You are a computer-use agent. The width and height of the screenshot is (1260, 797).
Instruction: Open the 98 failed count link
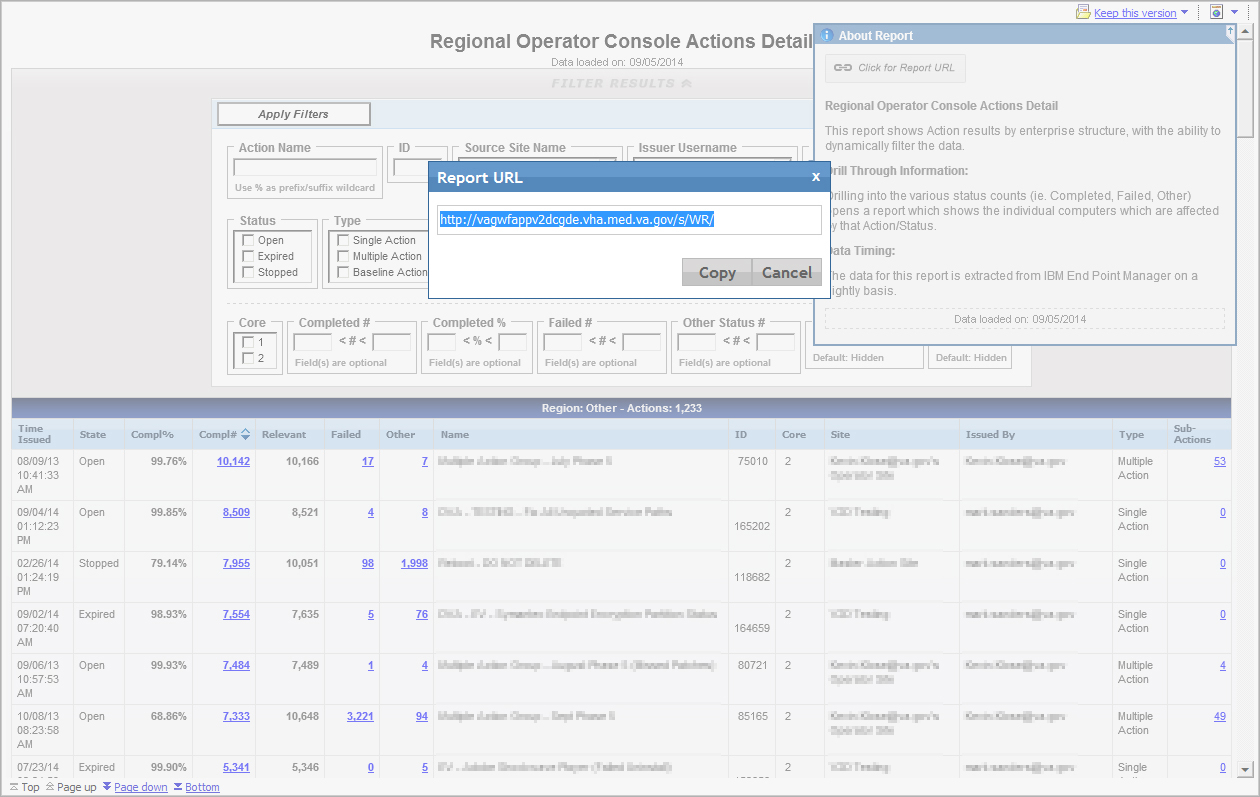368,563
